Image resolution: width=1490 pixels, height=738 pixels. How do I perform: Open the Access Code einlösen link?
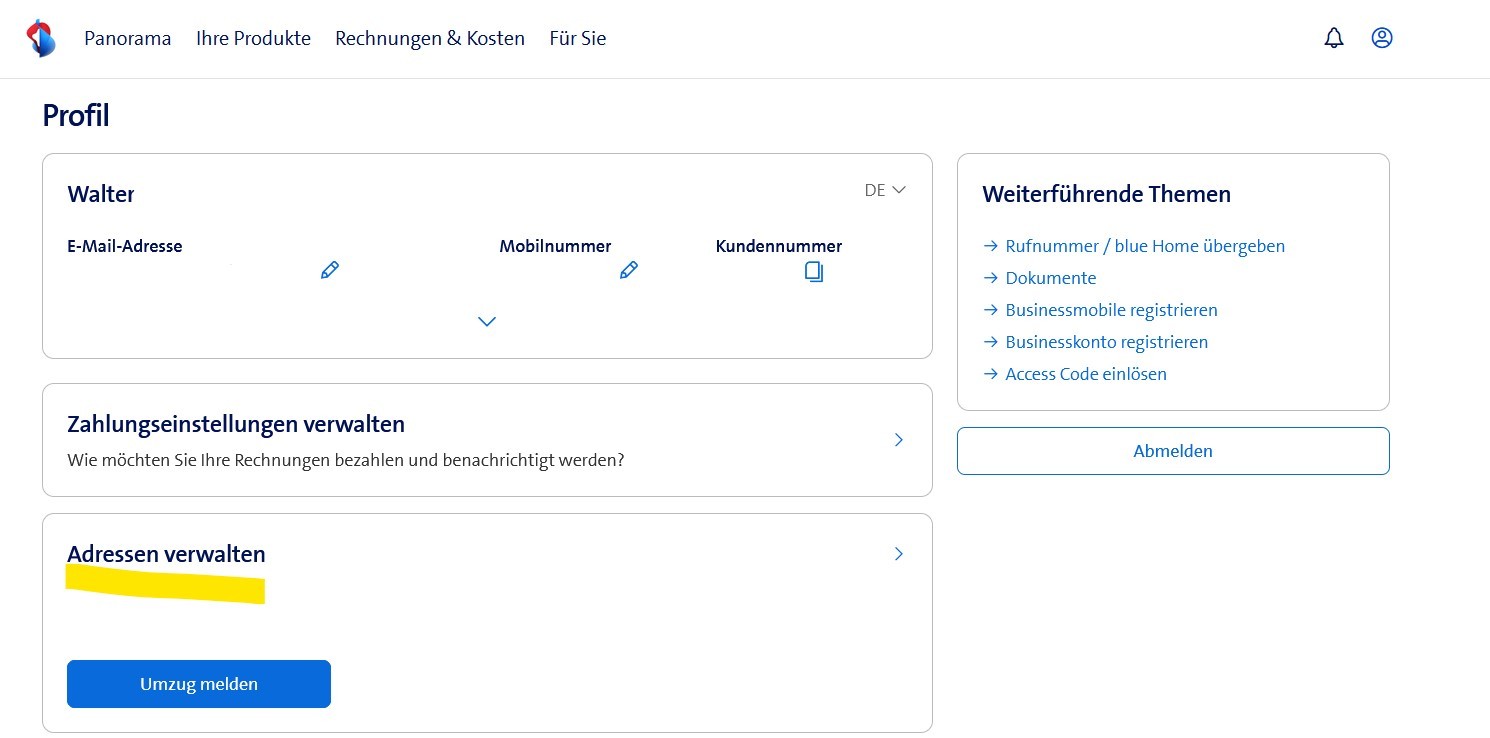click(x=1085, y=374)
